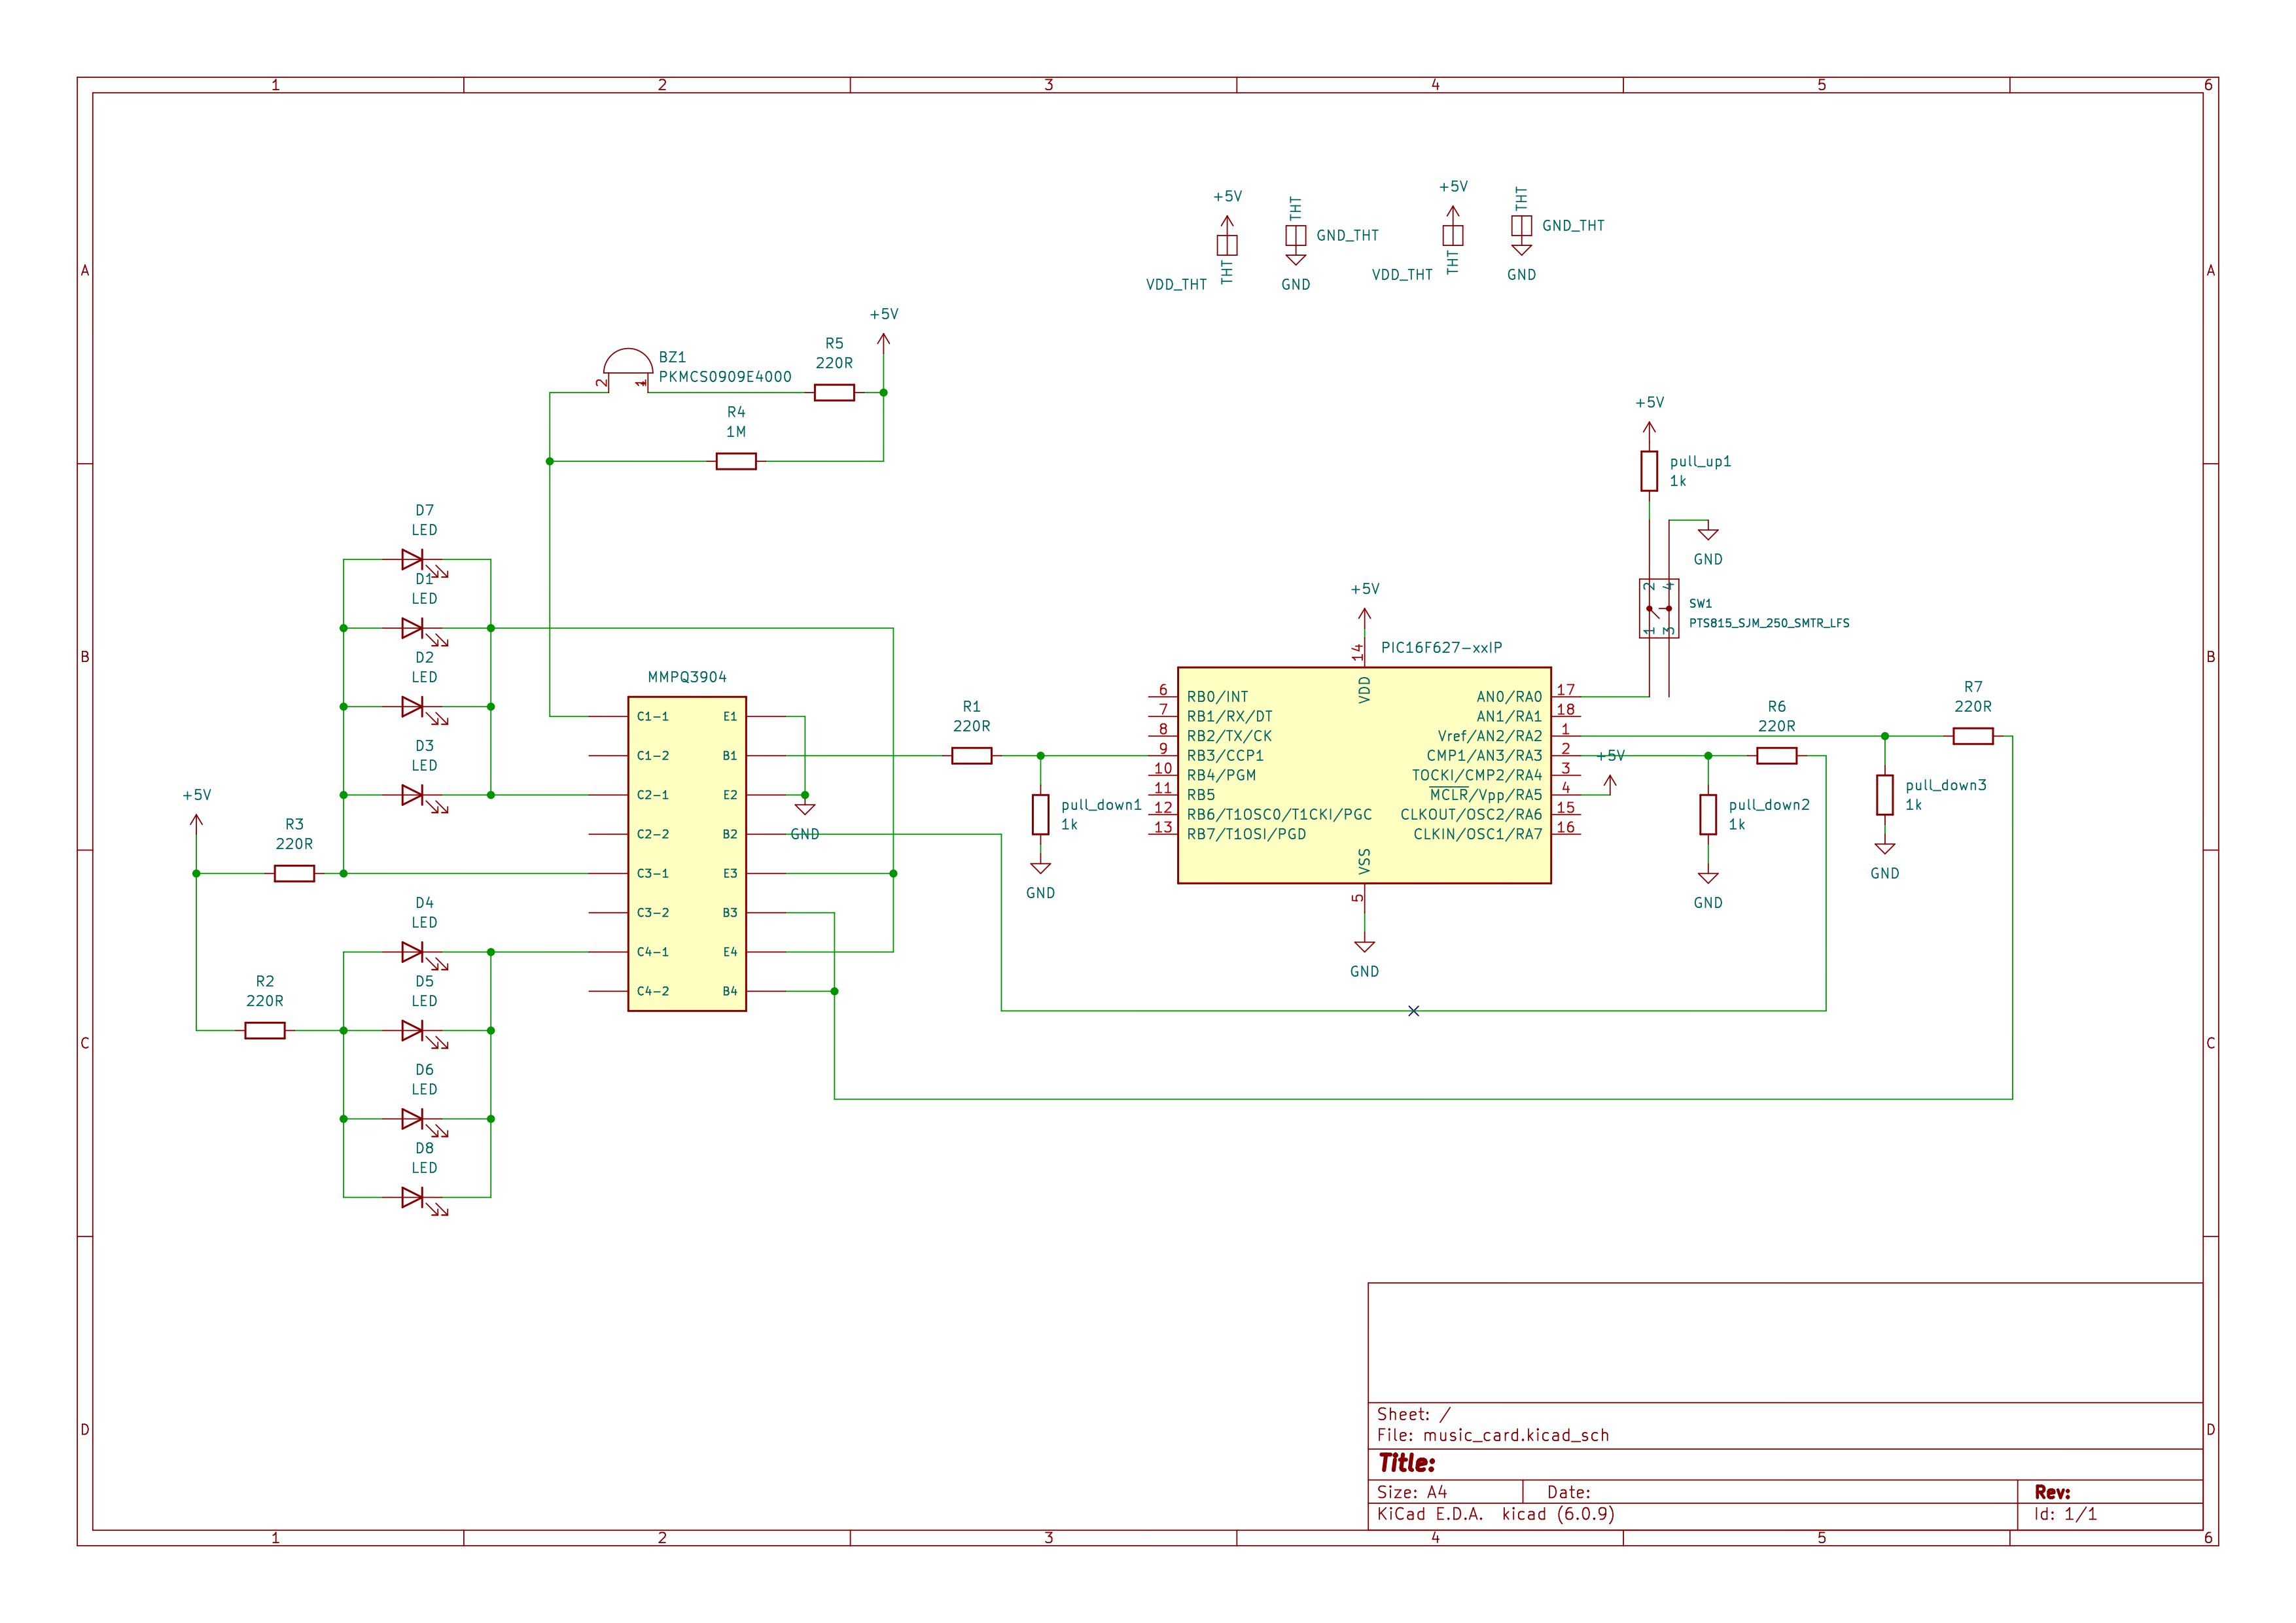
Task: Select the pull_up1 1k resistor
Action: click(x=1649, y=471)
